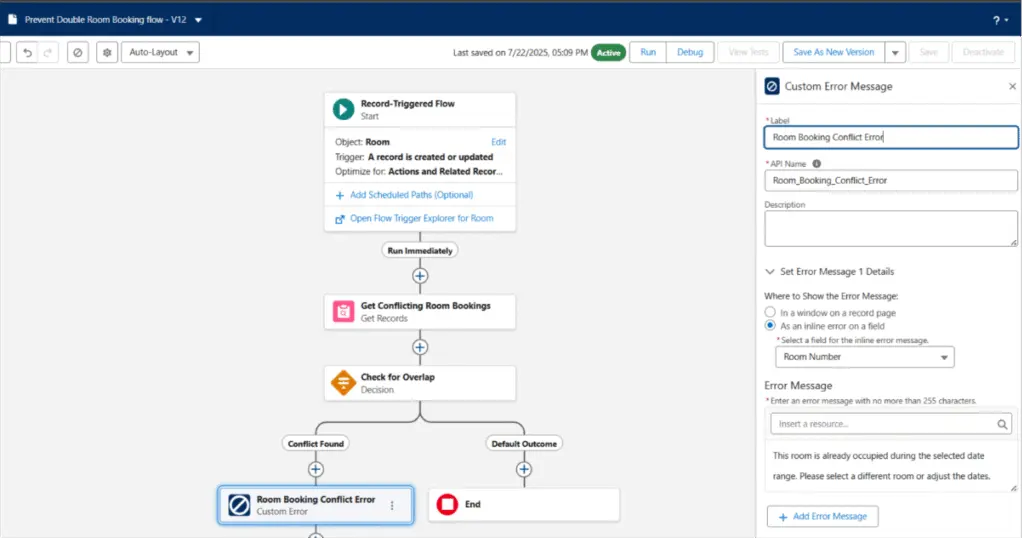
Task: Collapse Set Error Message 1 Details section
Action: coord(770,272)
